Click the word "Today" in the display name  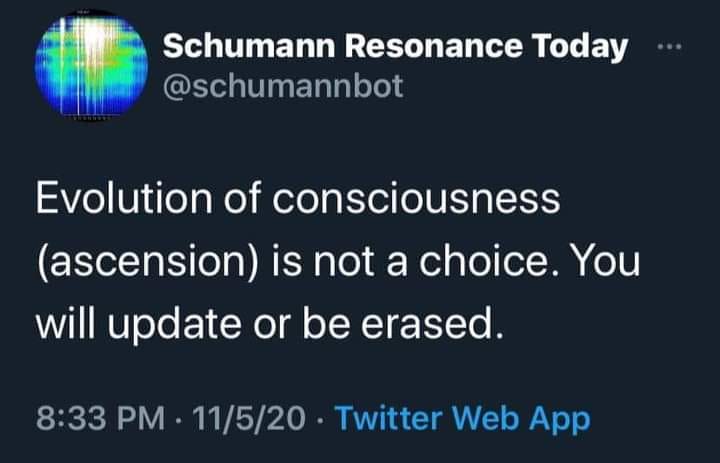(x=580, y=46)
